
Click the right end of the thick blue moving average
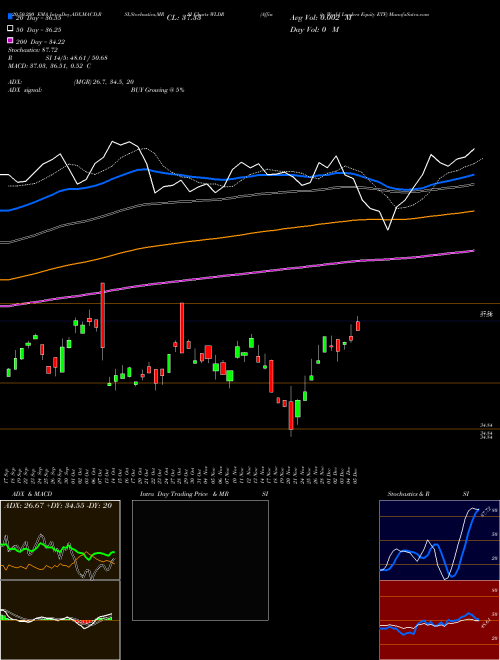click(473, 175)
